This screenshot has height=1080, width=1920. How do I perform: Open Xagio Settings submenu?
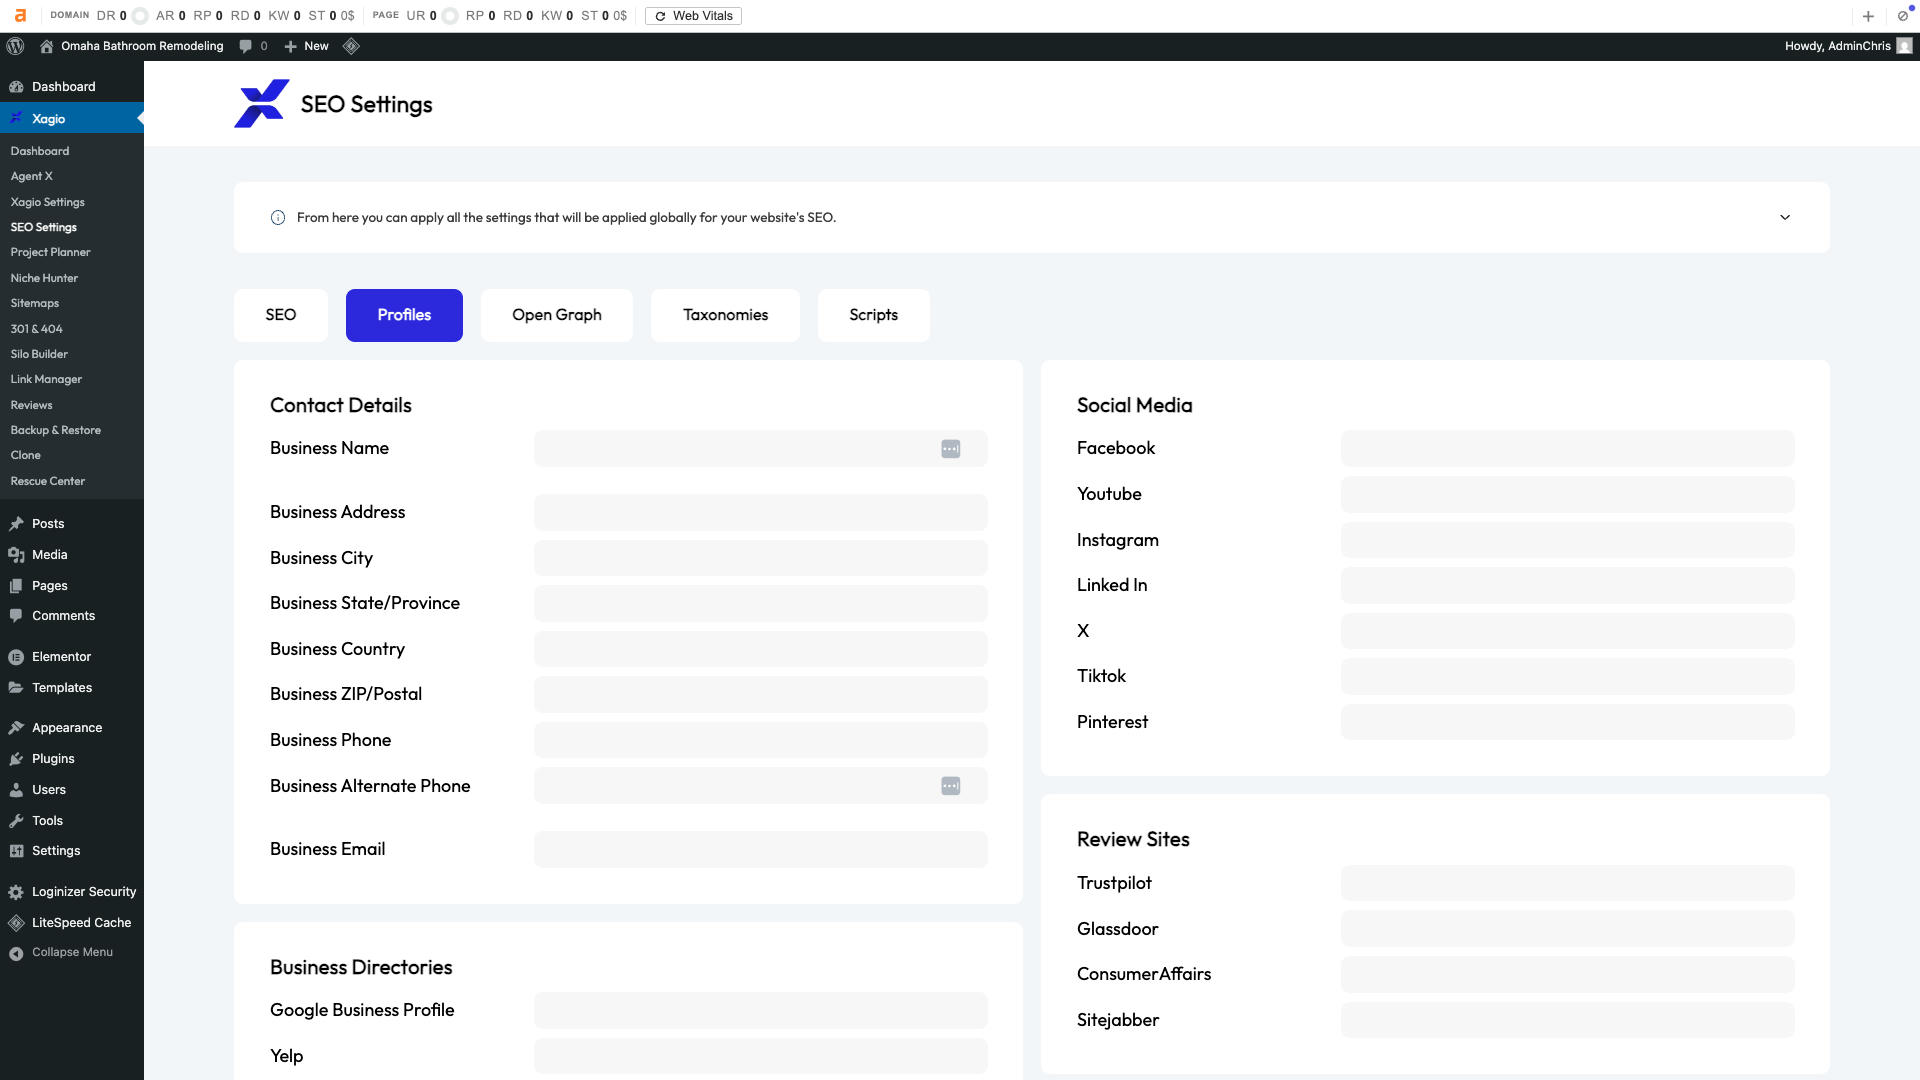(x=48, y=202)
